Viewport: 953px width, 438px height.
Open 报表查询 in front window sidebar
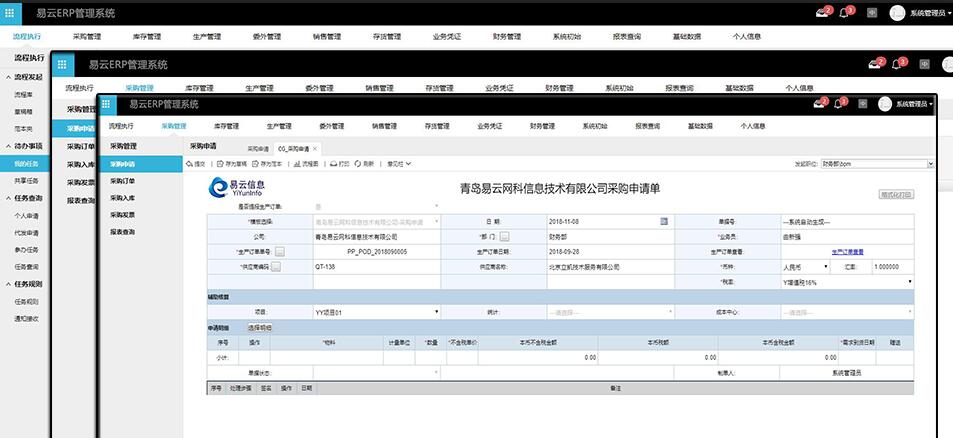point(123,232)
